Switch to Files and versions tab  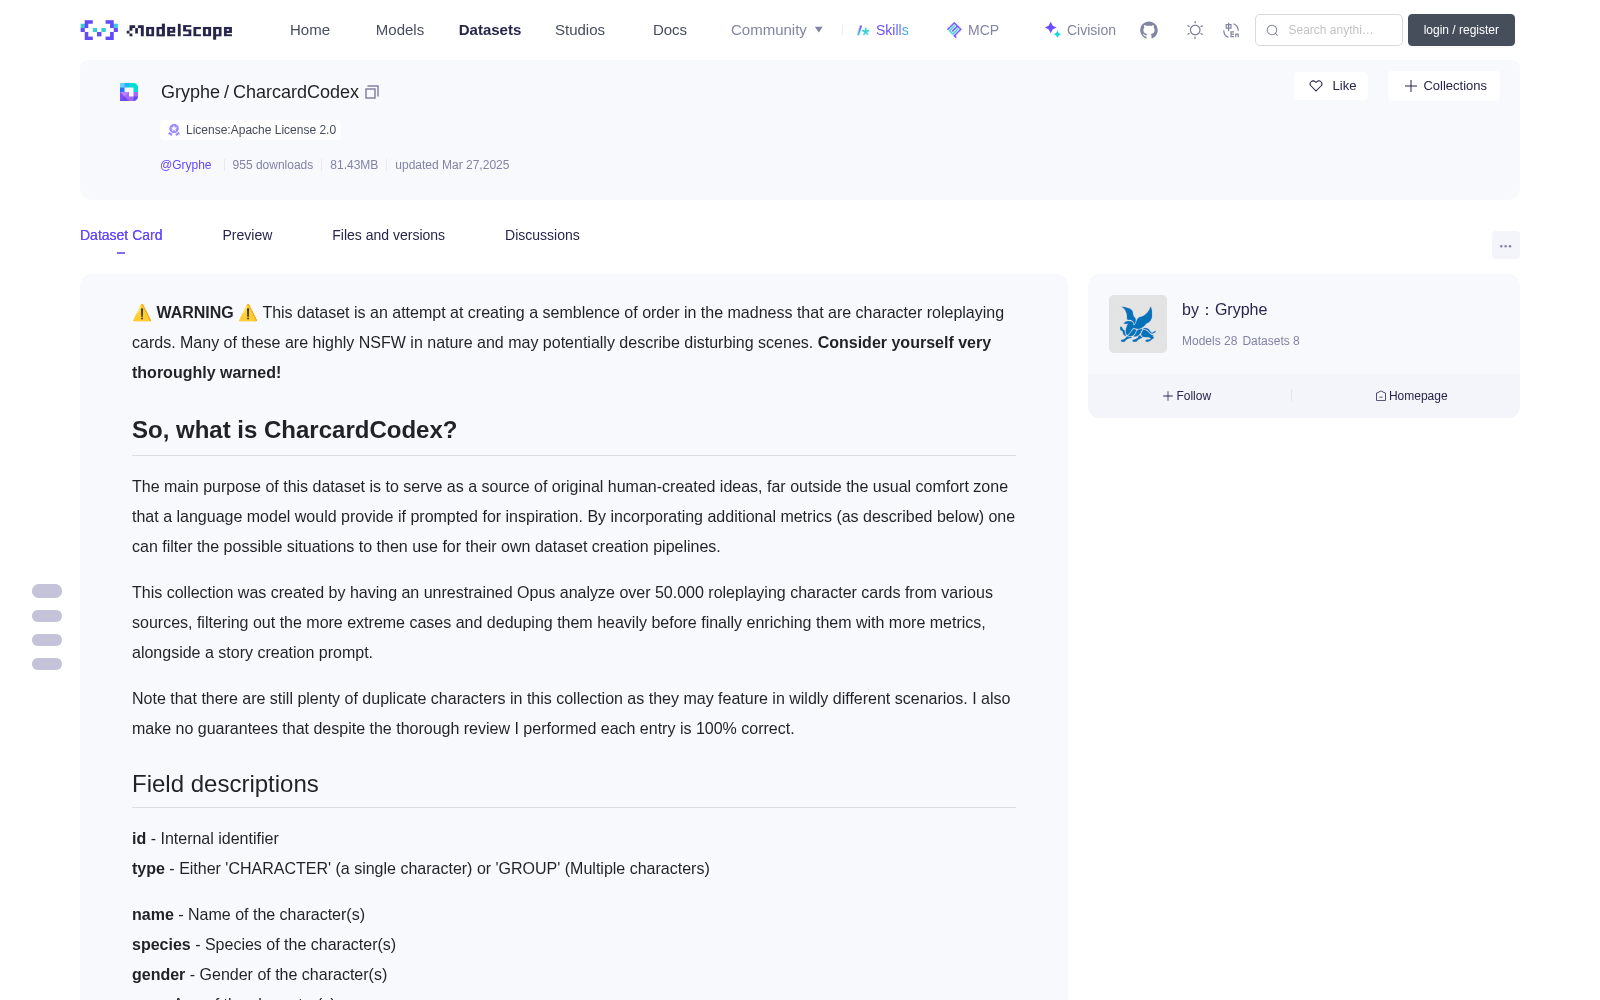tap(388, 235)
